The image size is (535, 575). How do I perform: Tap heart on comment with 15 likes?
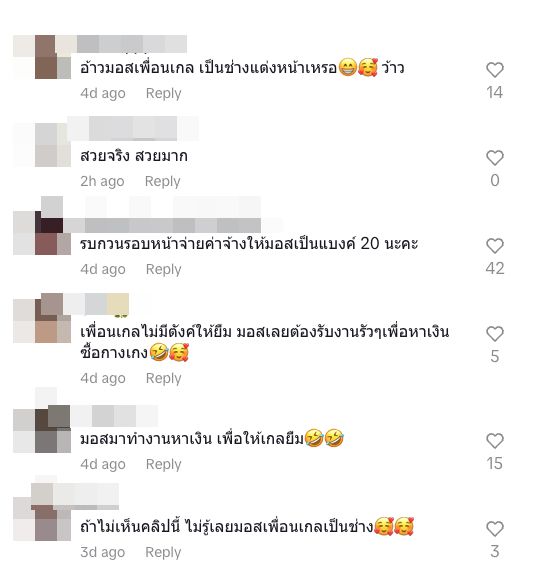pyautogui.click(x=495, y=441)
